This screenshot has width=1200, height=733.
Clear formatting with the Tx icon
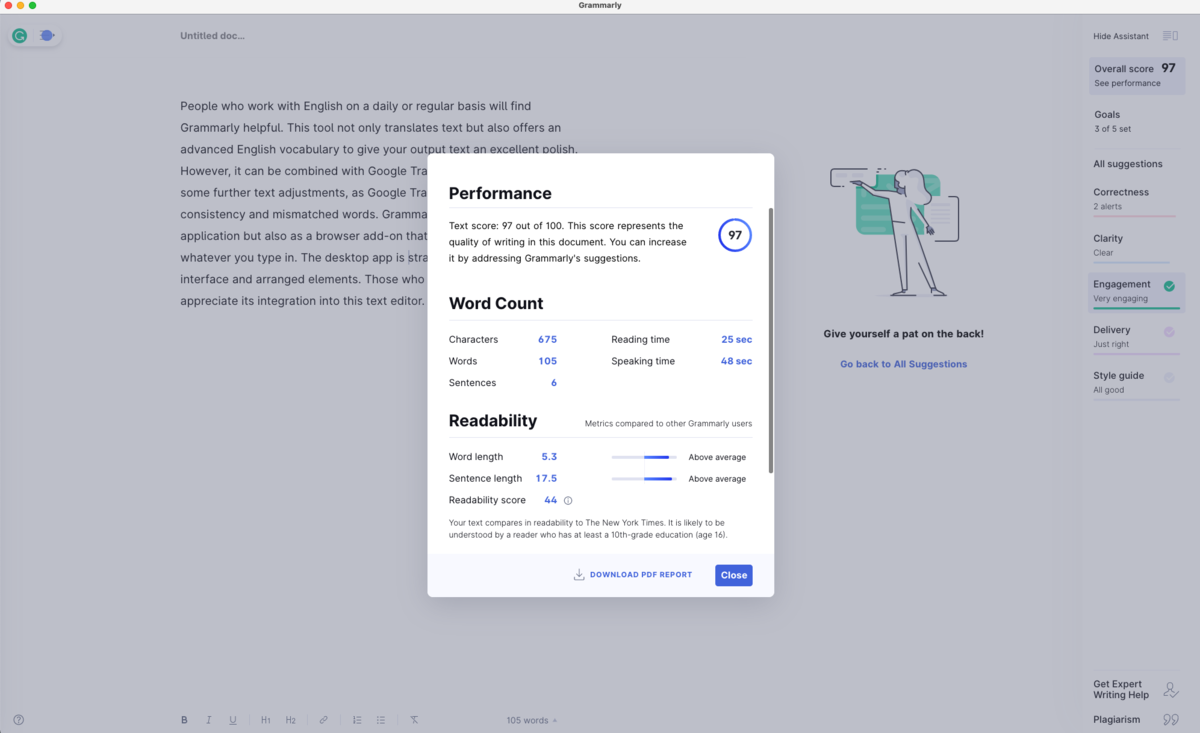(x=414, y=720)
